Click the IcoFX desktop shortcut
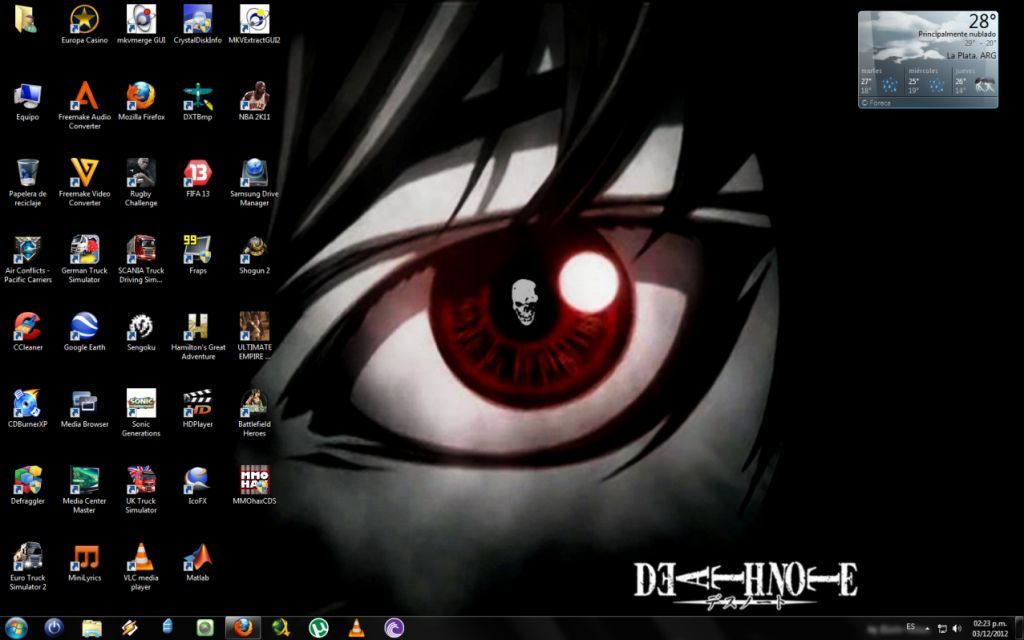This screenshot has width=1024, height=640. coord(197,485)
